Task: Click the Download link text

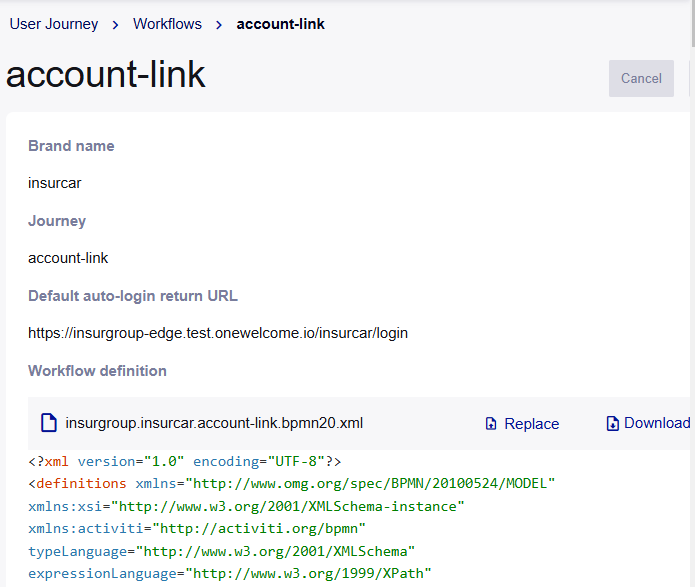Action: pyautogui.click(x=657, y=423)
